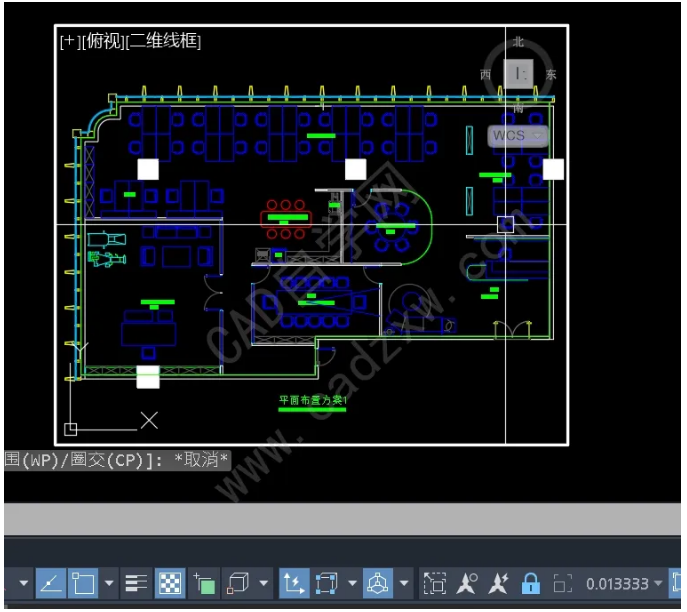Open the 二维线框 visual style menu
687x612 pixels.
(163, 42)
